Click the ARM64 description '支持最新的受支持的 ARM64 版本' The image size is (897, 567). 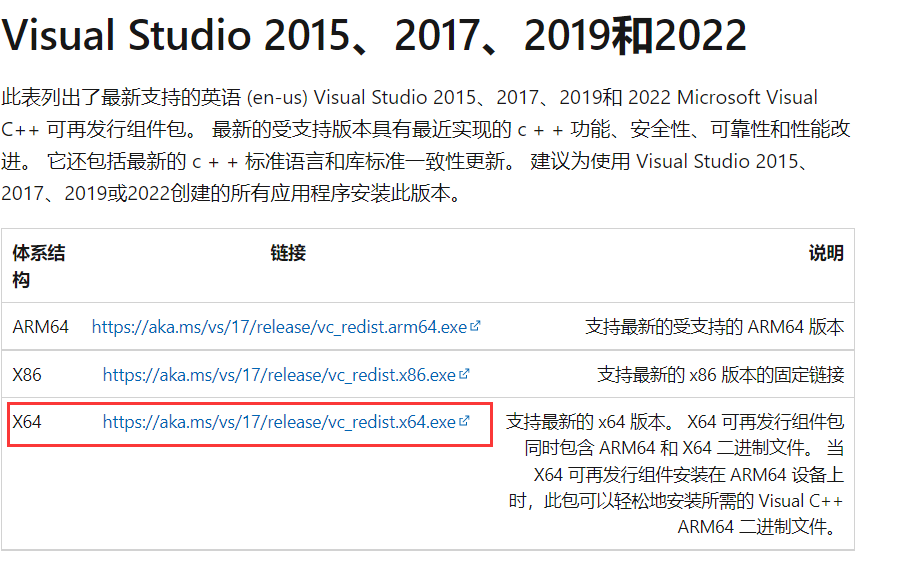tap(715, 327)
